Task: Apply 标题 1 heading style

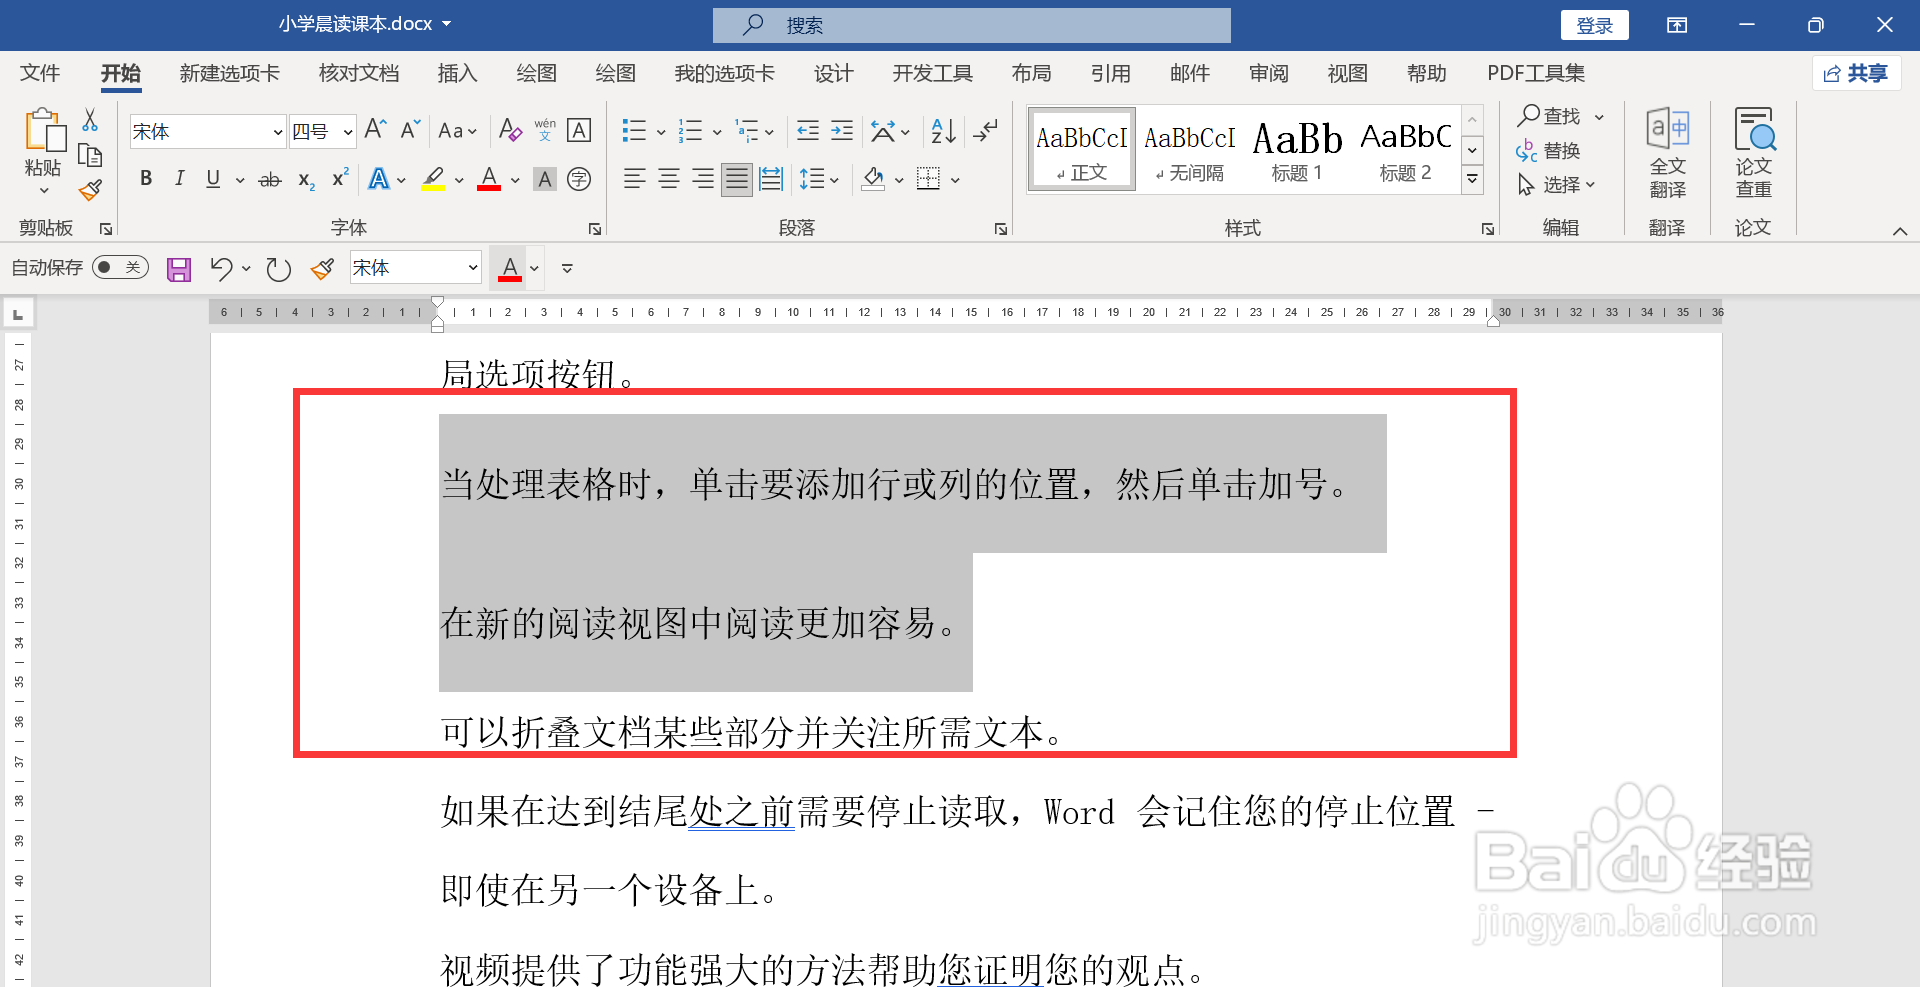Action: click(1297, 148)
